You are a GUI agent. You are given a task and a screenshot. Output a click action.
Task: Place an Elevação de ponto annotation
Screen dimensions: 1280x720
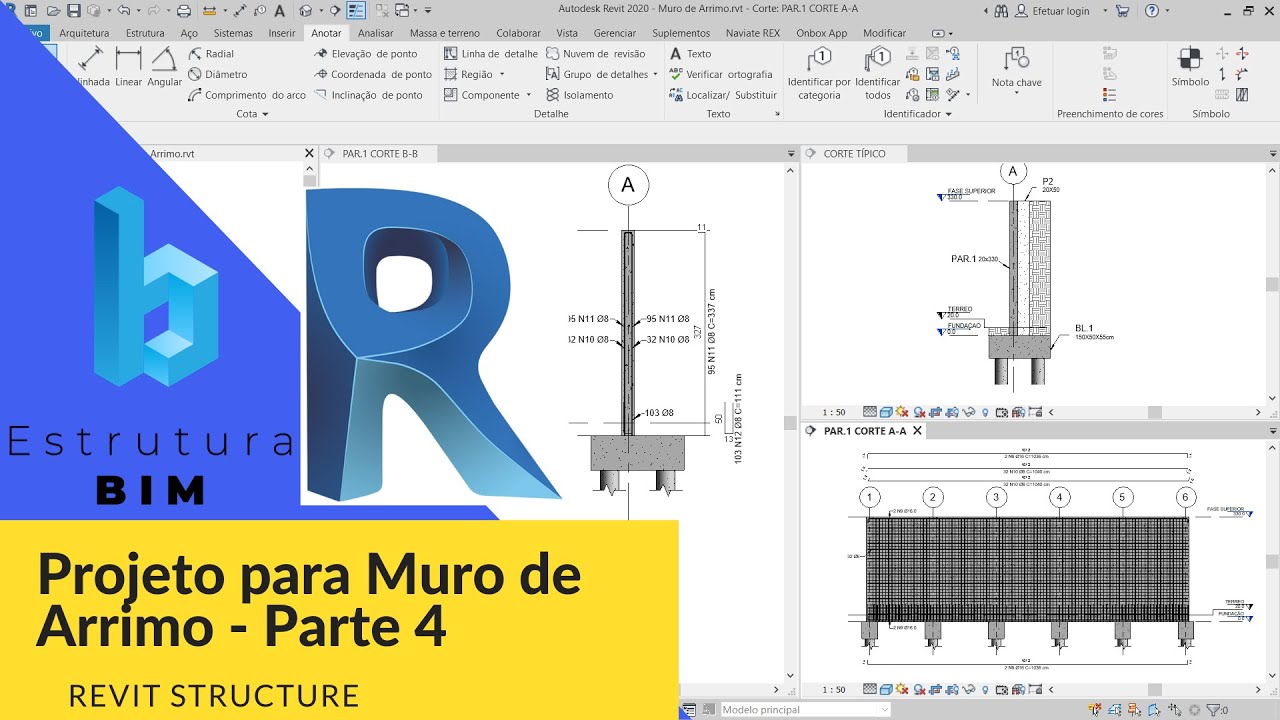tap(366, 54)
